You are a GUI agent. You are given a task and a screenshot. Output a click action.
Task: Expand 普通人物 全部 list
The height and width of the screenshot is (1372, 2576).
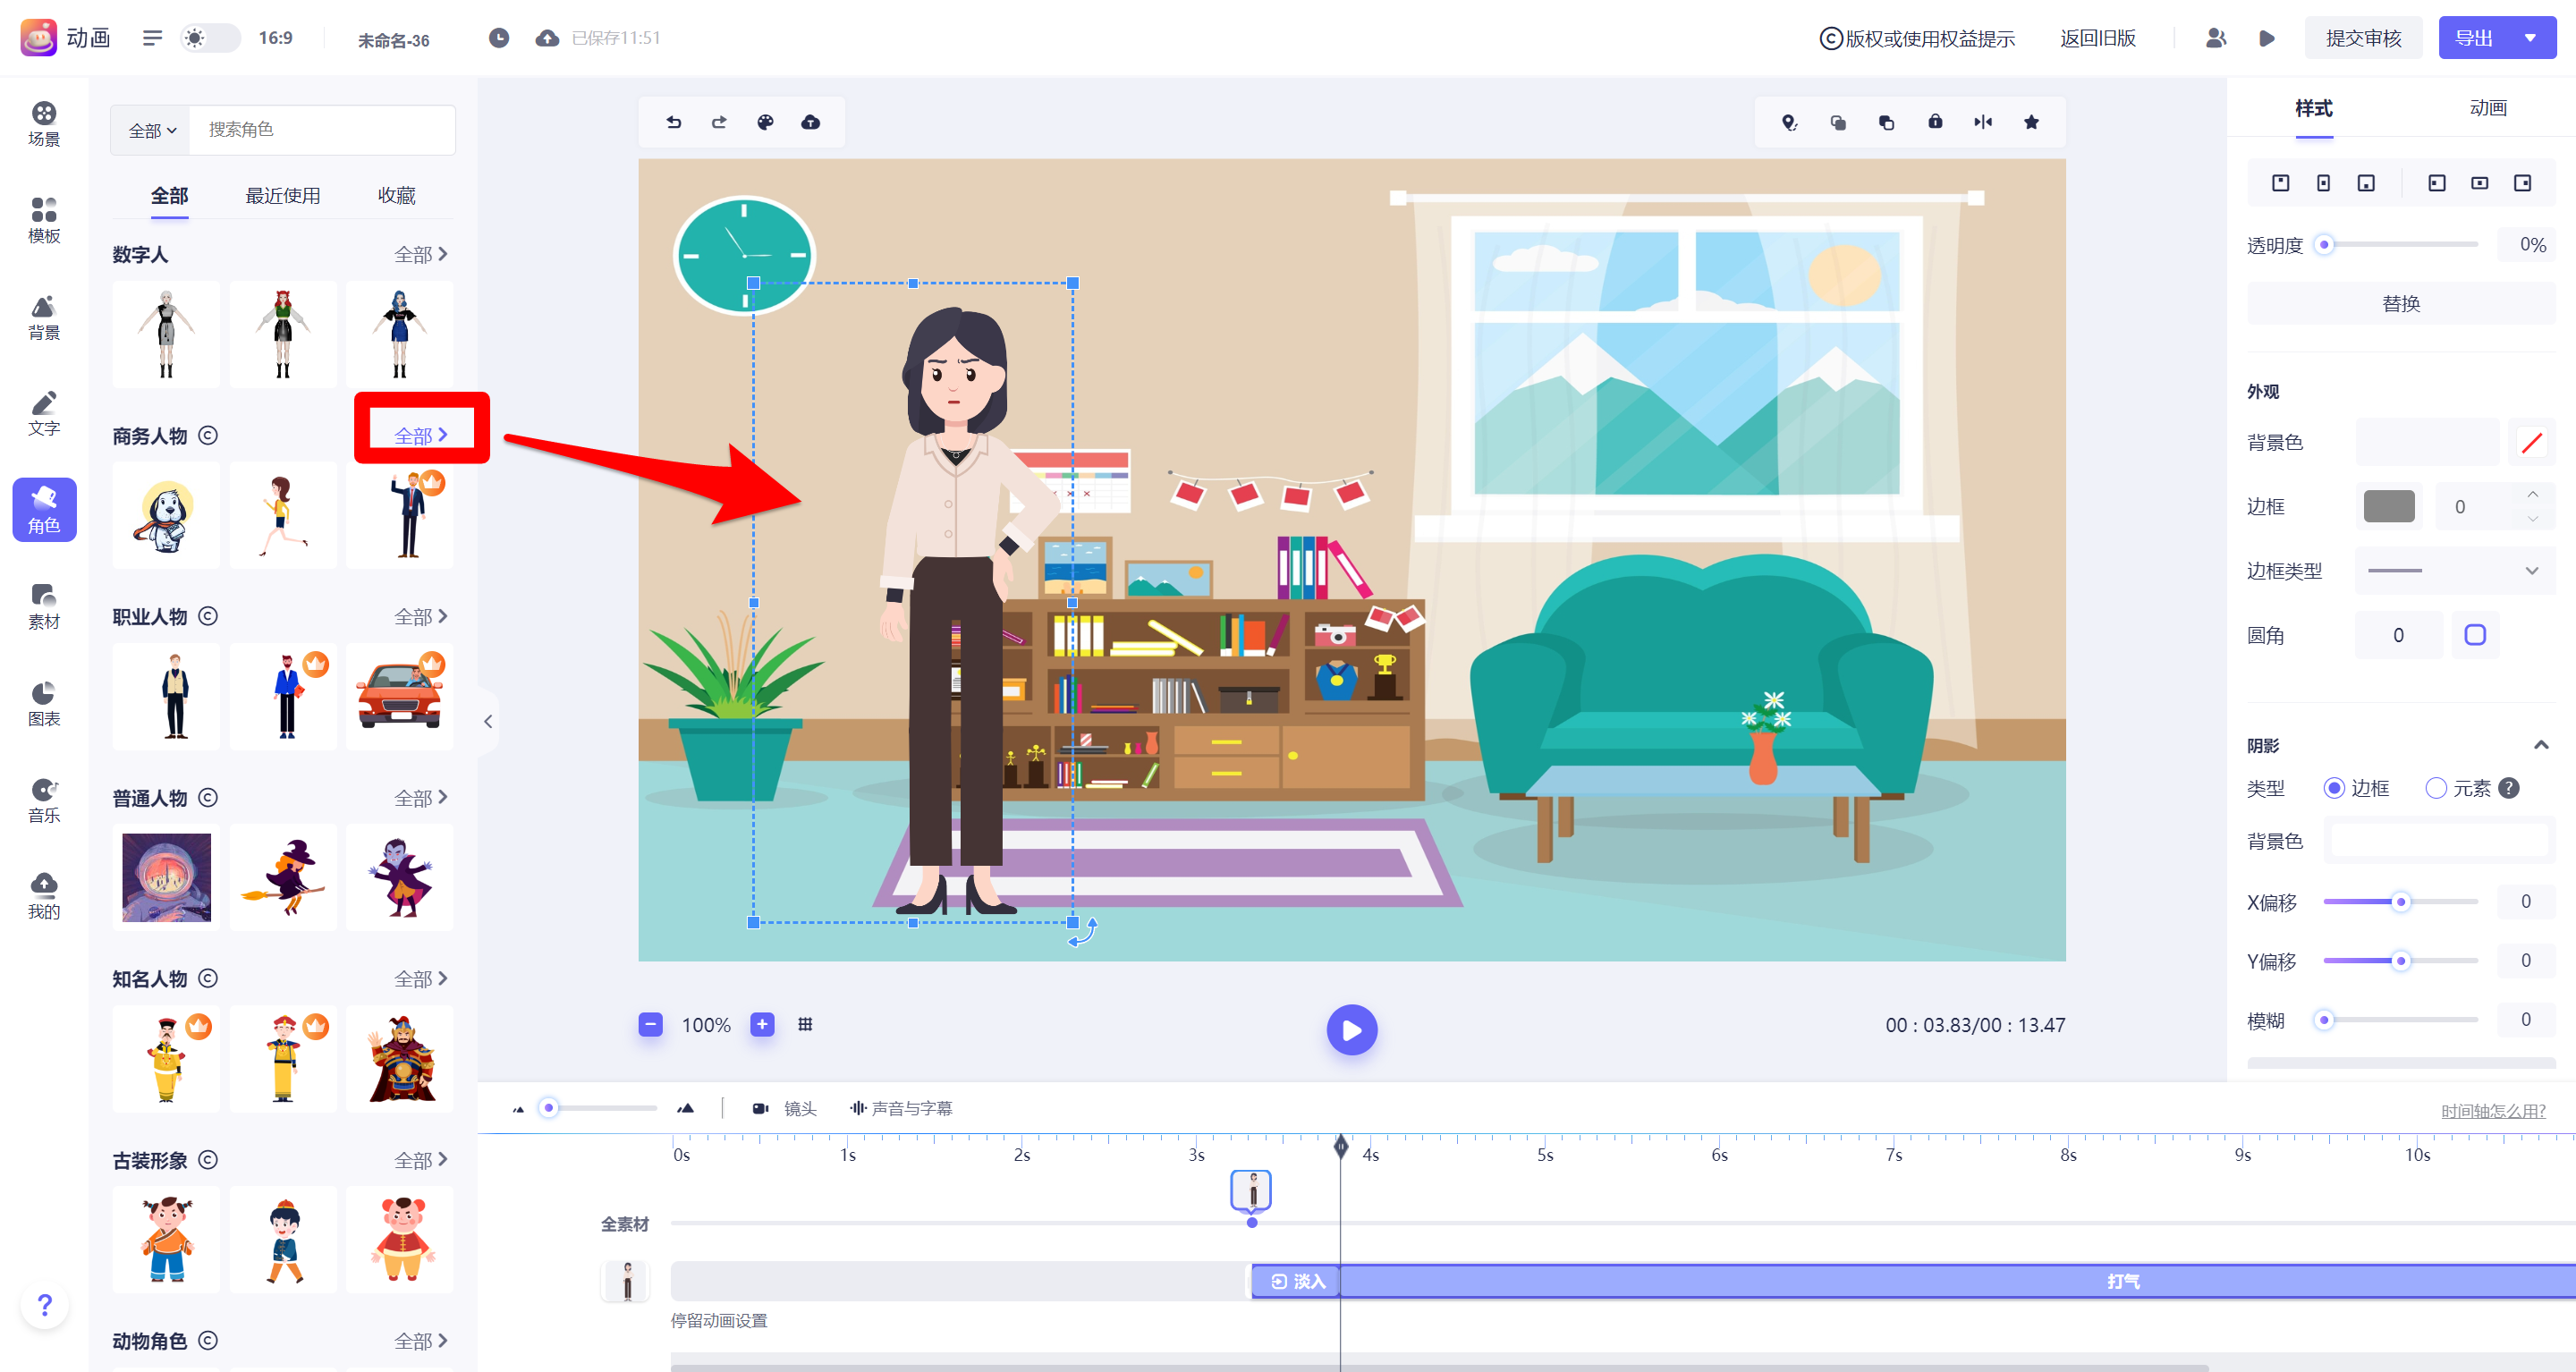(421, 797)
